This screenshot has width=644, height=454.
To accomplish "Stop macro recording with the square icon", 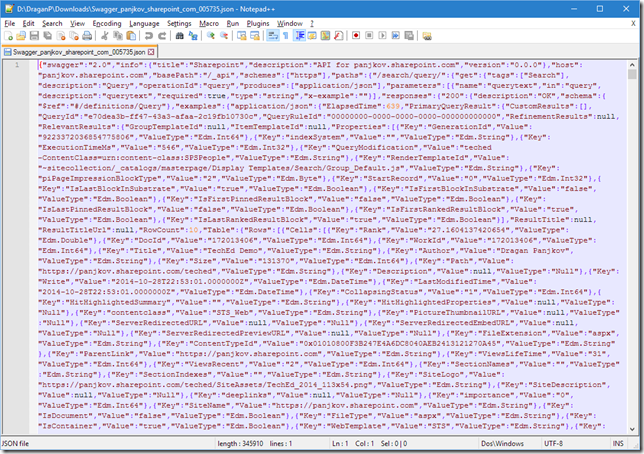I will pyautogui.click(x=369, y=36).
